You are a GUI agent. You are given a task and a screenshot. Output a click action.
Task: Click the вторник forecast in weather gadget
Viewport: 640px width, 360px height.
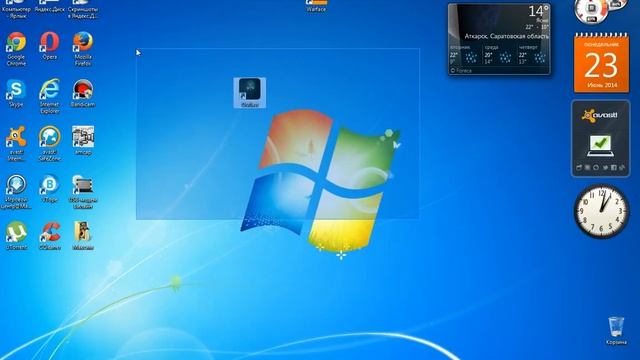[x=464, y=55]
